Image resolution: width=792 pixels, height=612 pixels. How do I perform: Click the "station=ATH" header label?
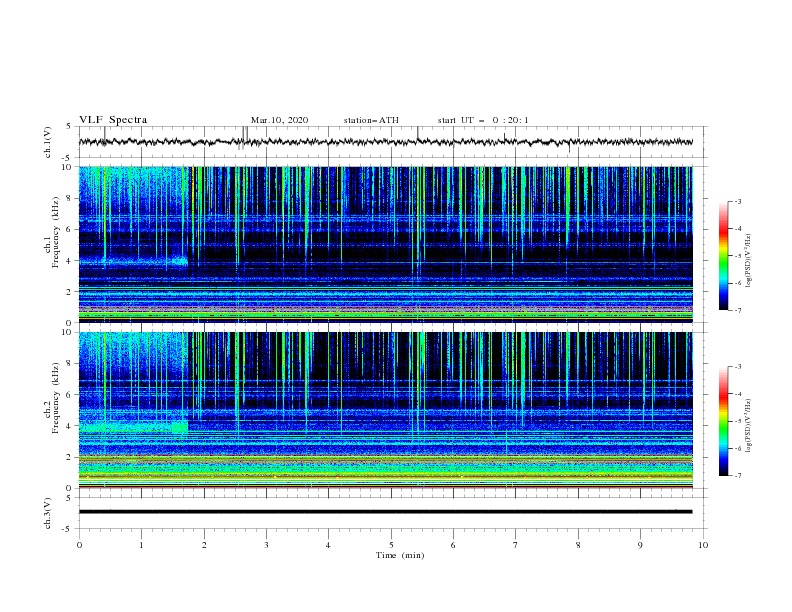[x=371, y=120]
